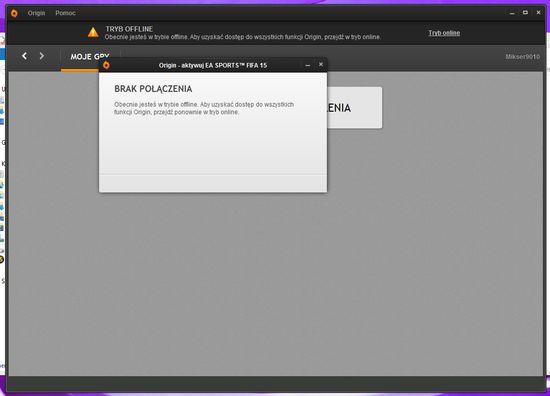This screenshot has height=396, width=550.
Task: Switch to the MOJE GRY tab
Action: (90, 57)
